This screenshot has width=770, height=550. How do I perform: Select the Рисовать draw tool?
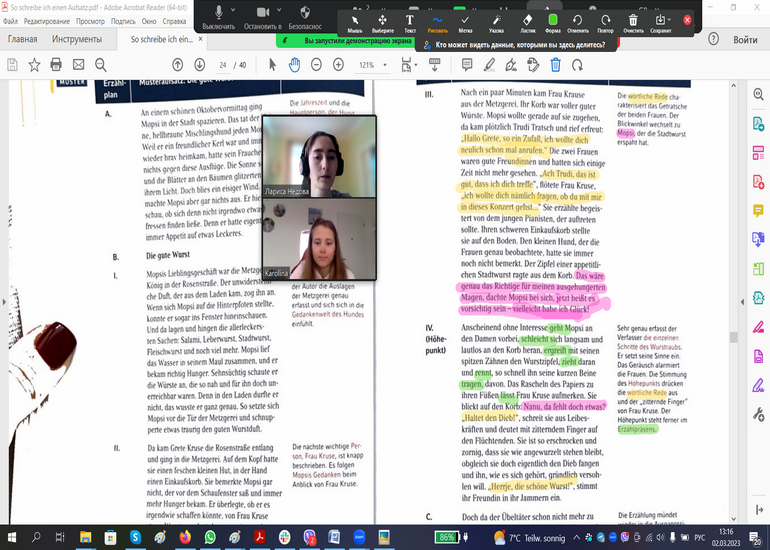[x=437, y=20]
